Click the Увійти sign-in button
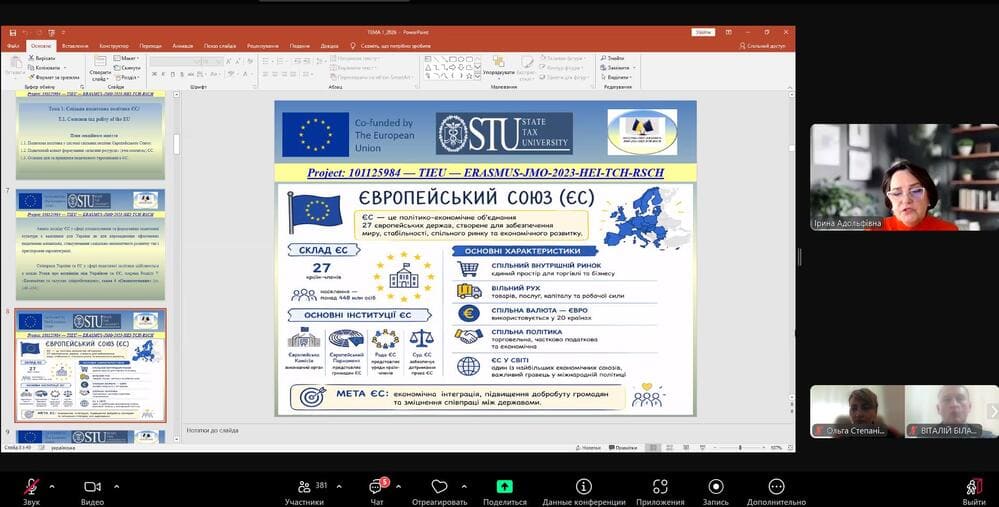 [x=703, y=32]
